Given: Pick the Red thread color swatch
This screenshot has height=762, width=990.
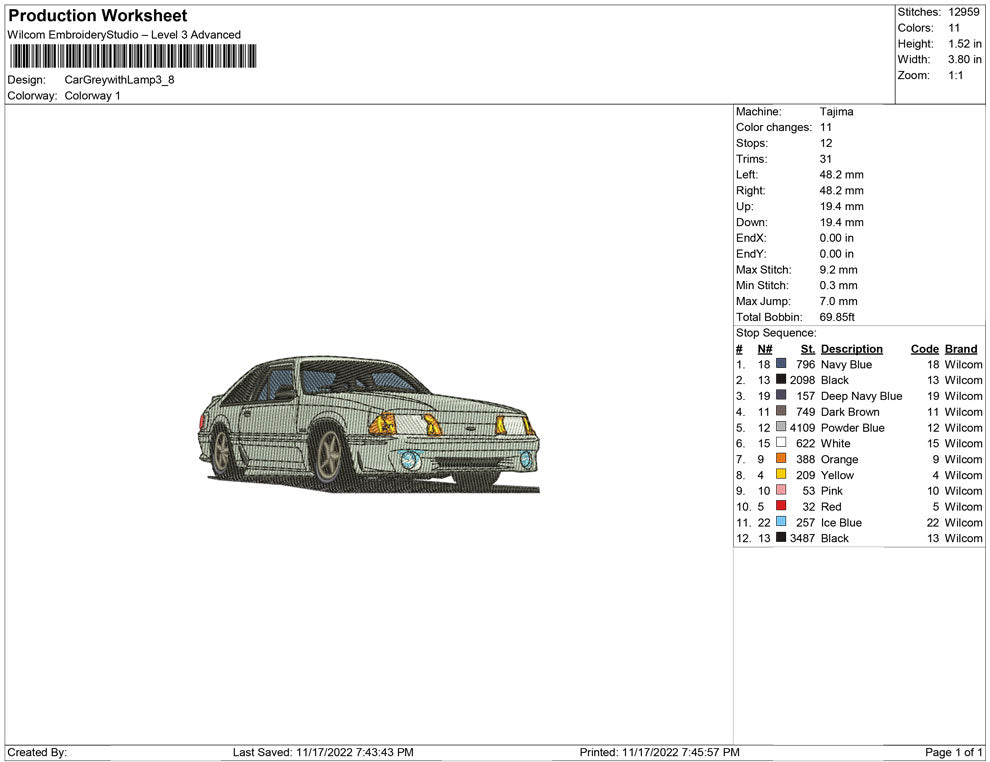Looking at the screenshot, I should (x=781, y=506).
